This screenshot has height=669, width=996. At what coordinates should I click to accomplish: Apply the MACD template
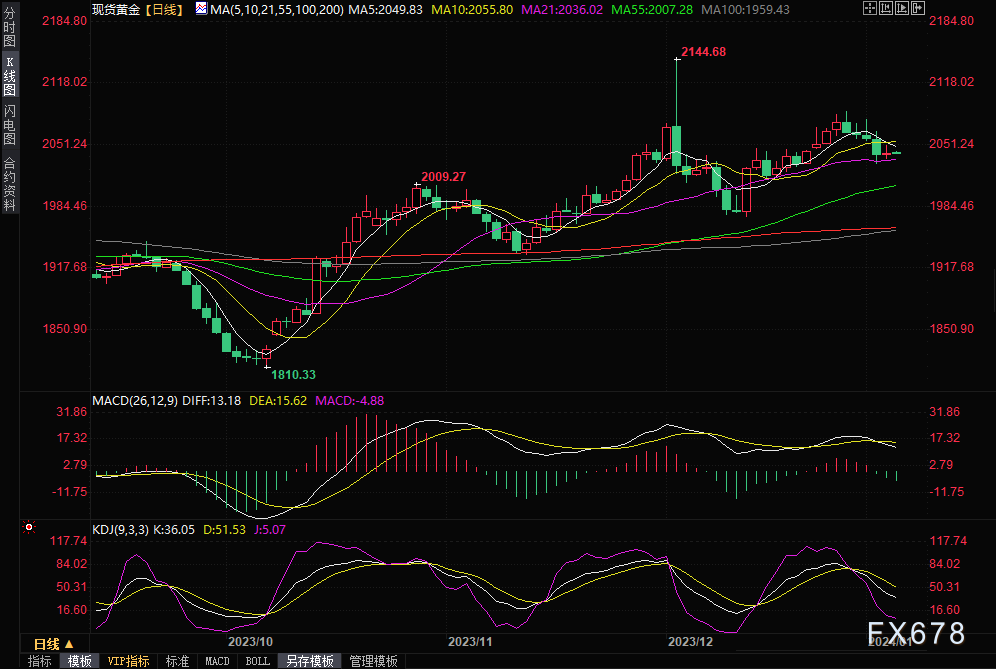click(x=217, y=661)
